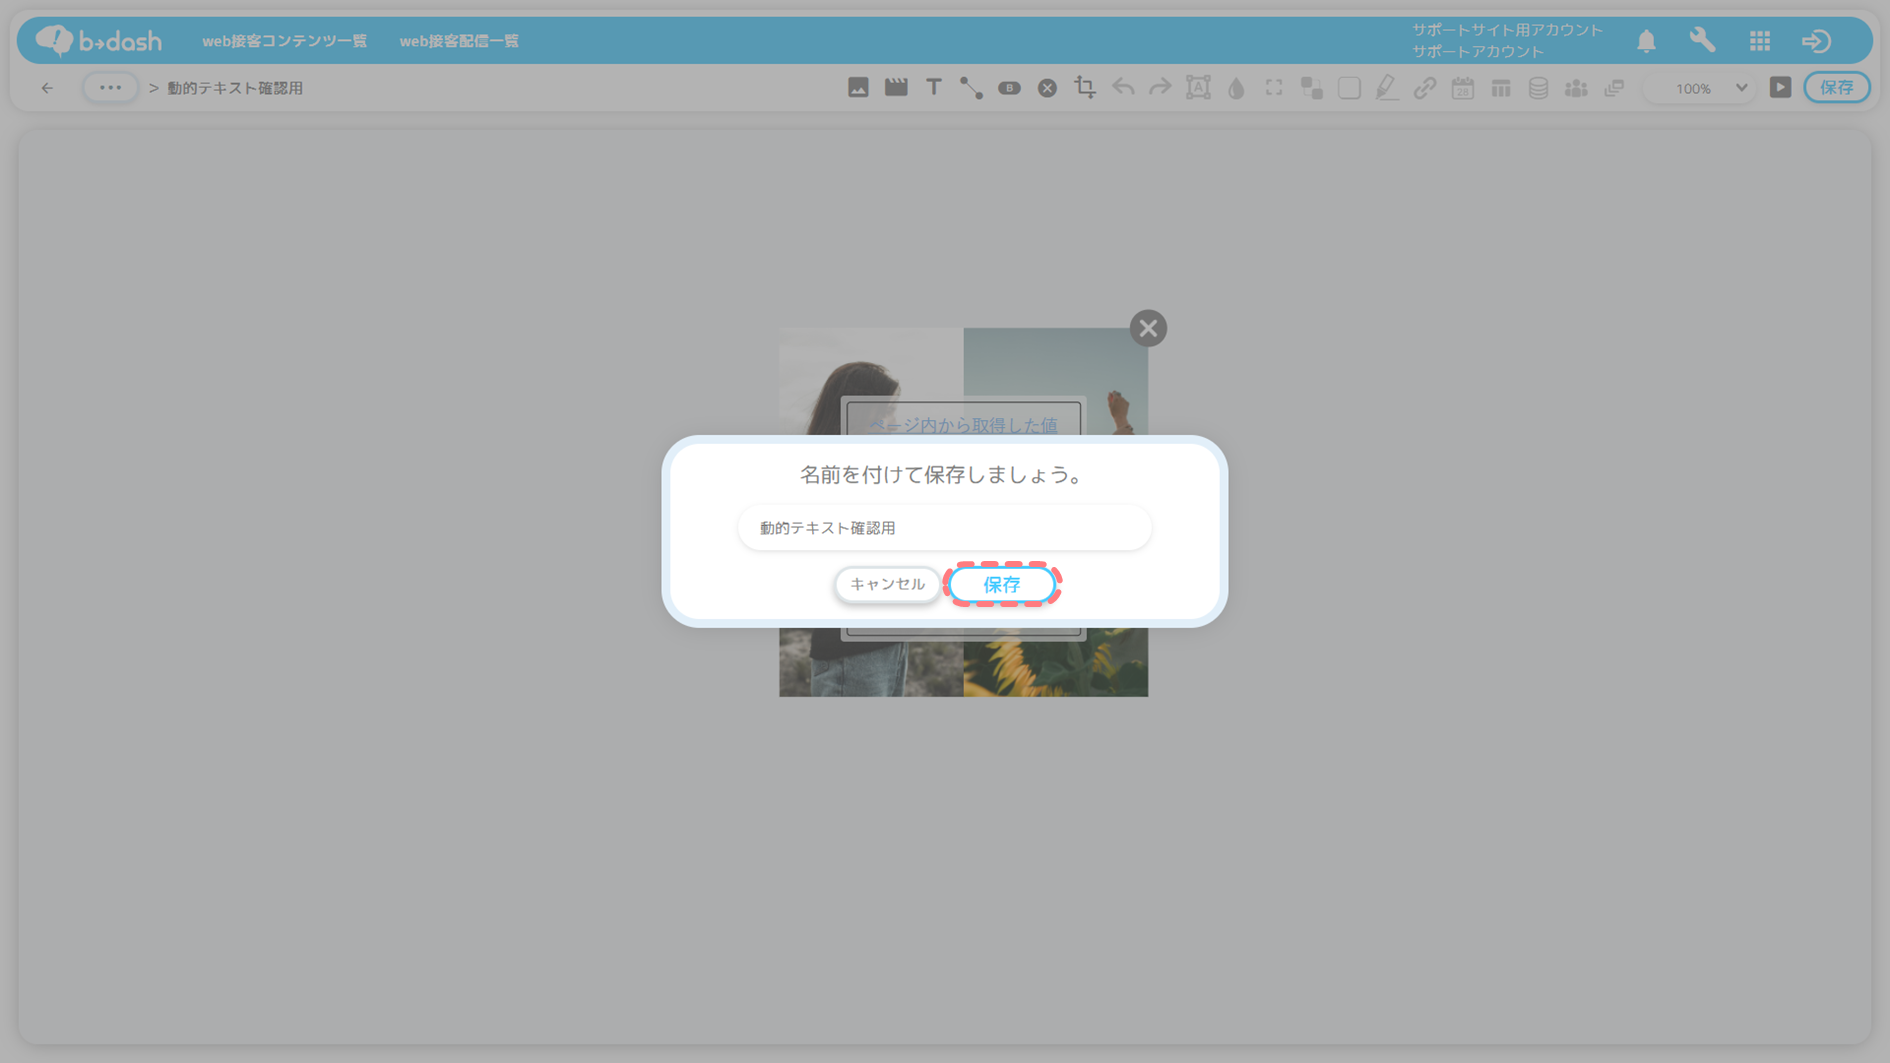Image resolution: width=1890 pixels, height=1063 pixels.
Task: Click the text box frame icon
Action: pos(1198,88)
